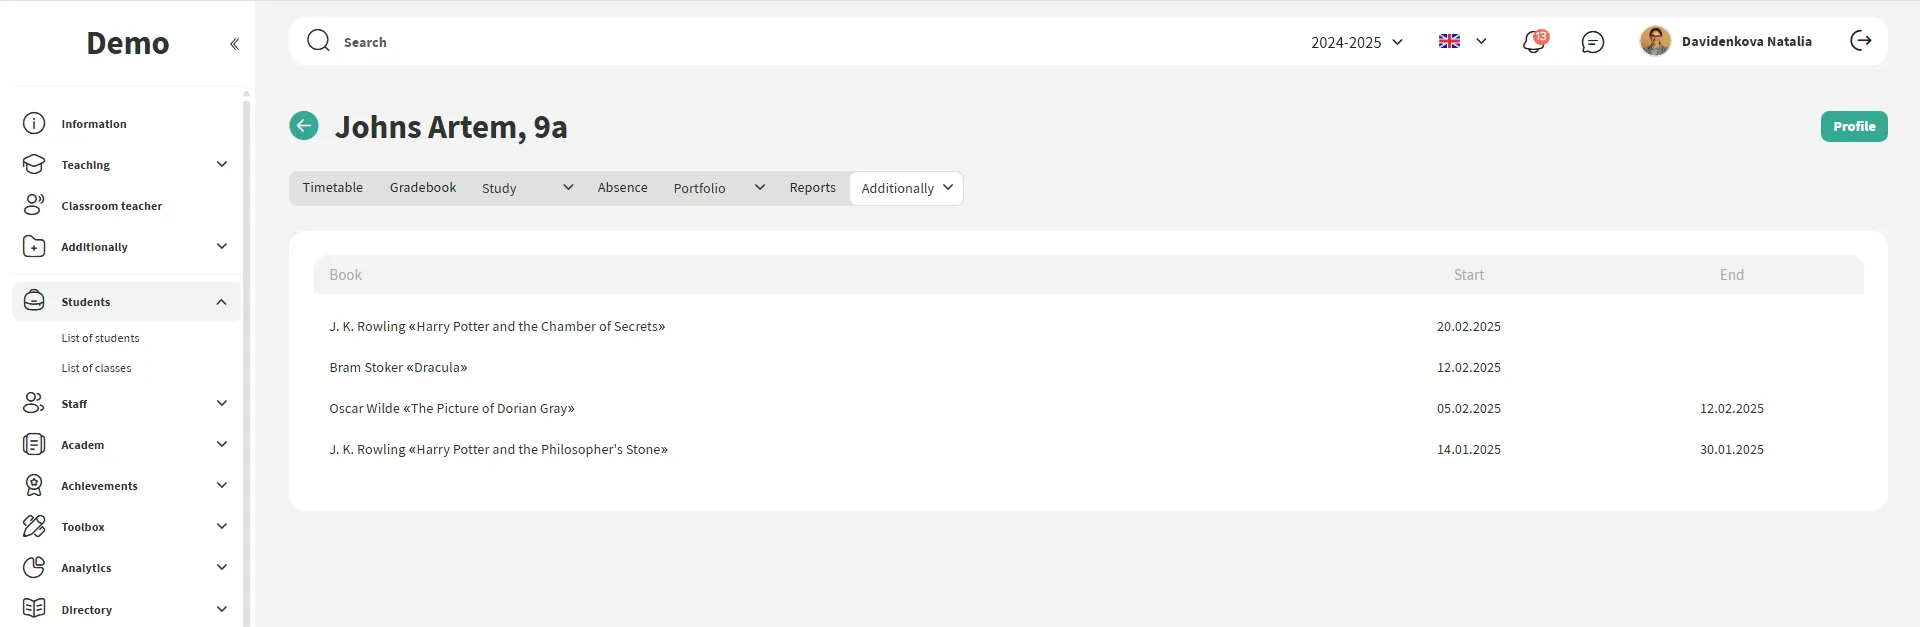Expand the Teaching sidebar section
Image resolution: width=1920 pixels, height=627 pixels.
221,165
